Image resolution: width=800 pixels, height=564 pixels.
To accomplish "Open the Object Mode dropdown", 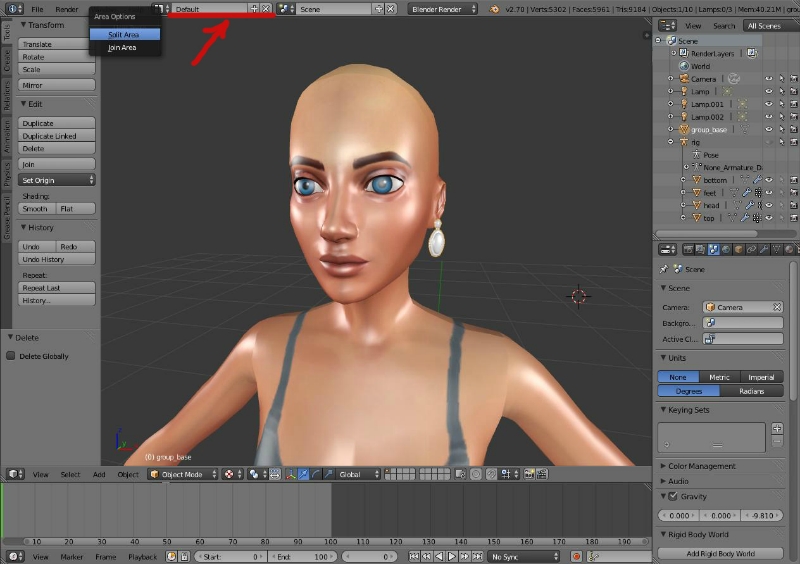I will click(181, 474).
